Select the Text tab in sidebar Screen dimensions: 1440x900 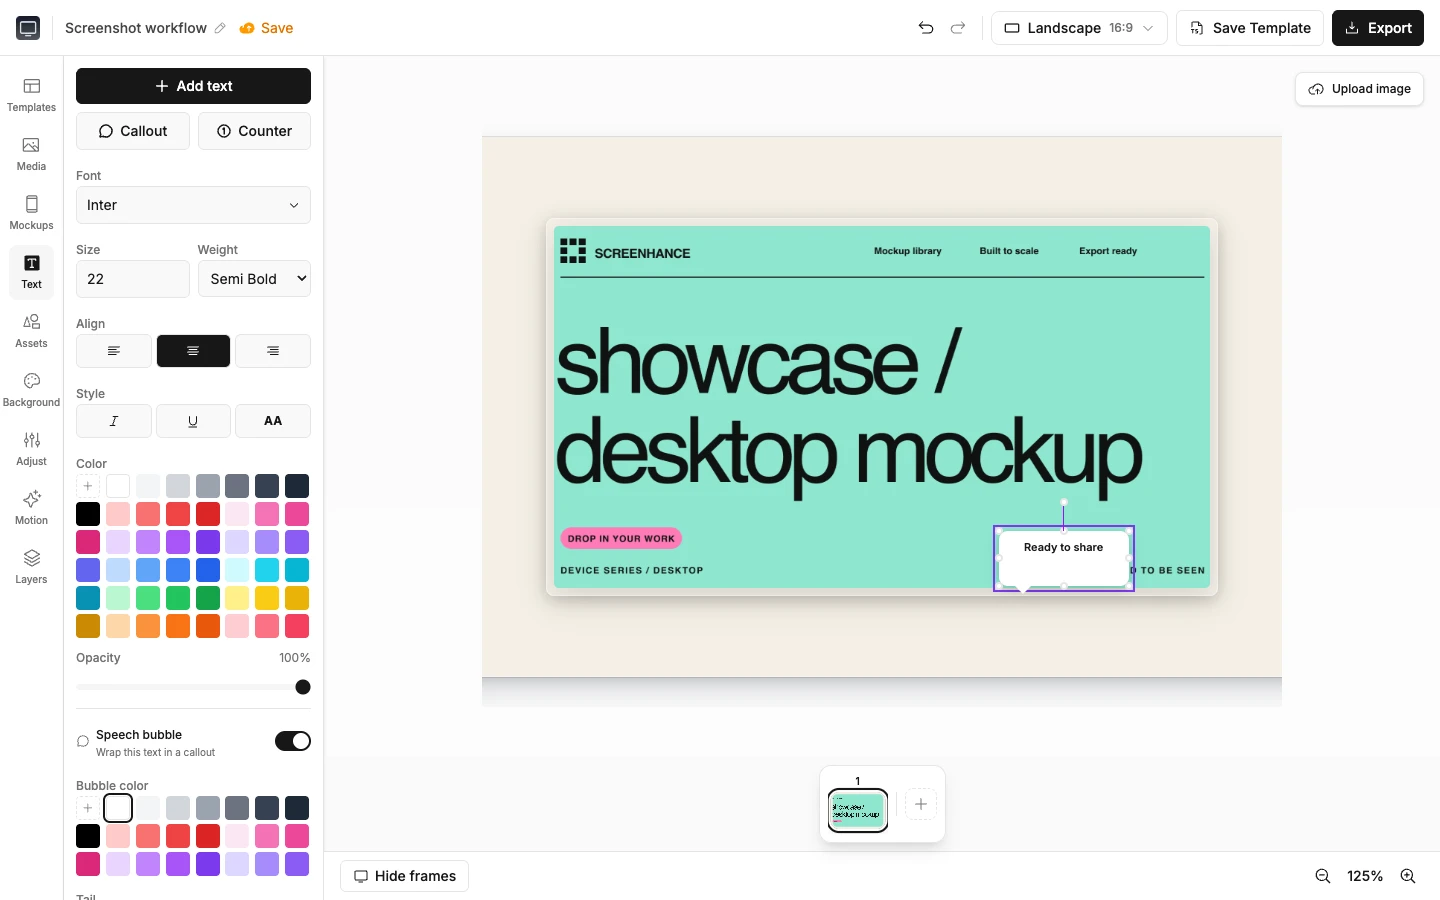pos(31,272)
